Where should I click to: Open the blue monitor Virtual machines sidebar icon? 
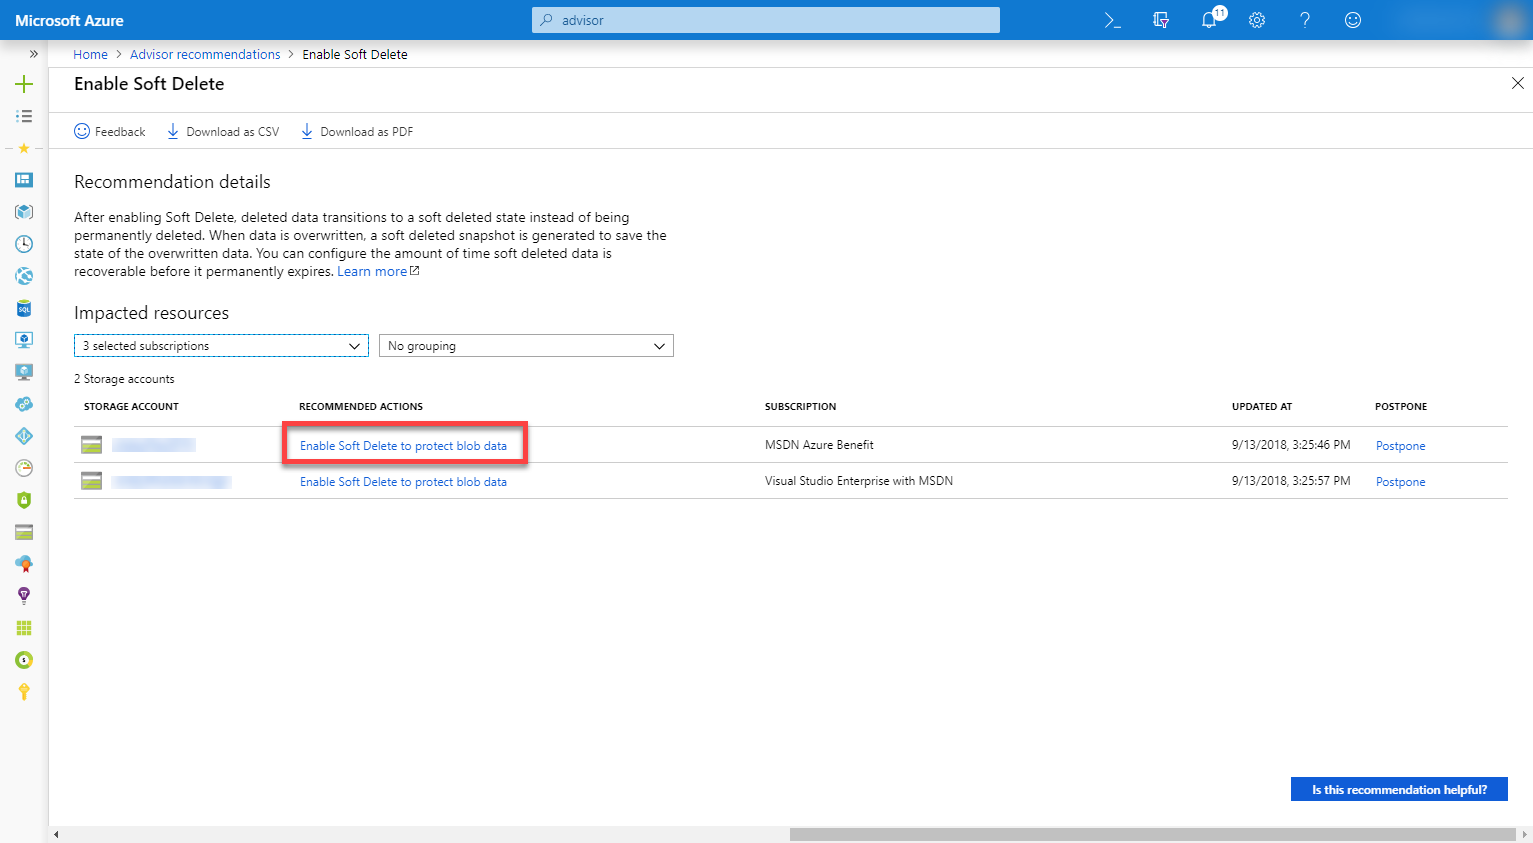[x=24, y=340]
